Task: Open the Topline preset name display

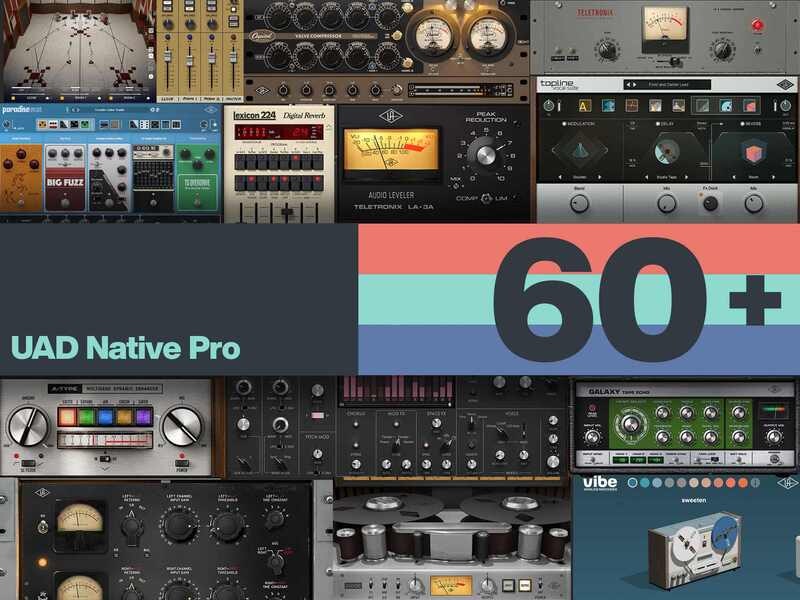Action: (667, 85)
